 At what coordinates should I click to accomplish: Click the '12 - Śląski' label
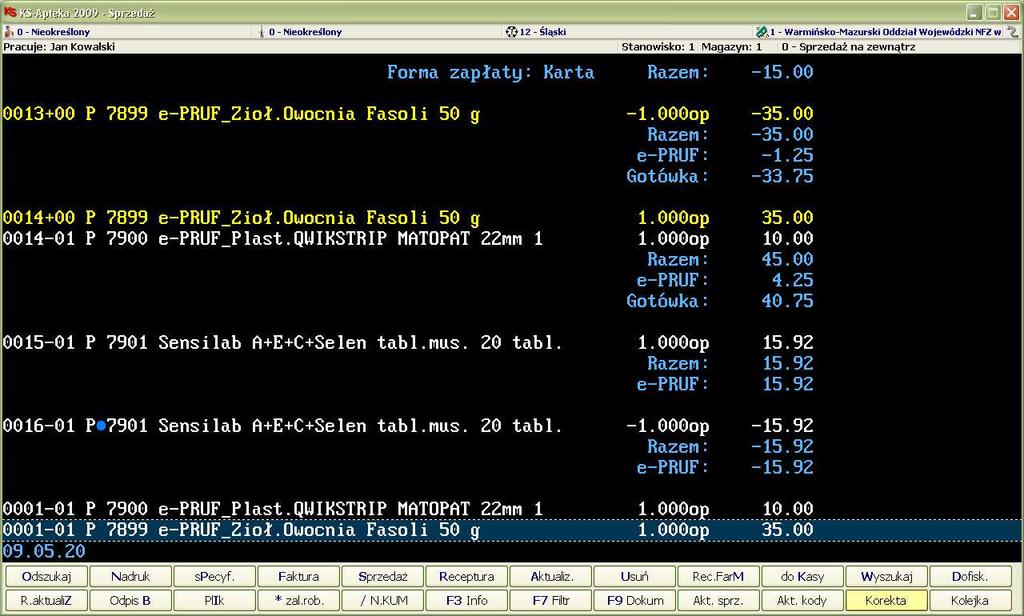point(543,31)
